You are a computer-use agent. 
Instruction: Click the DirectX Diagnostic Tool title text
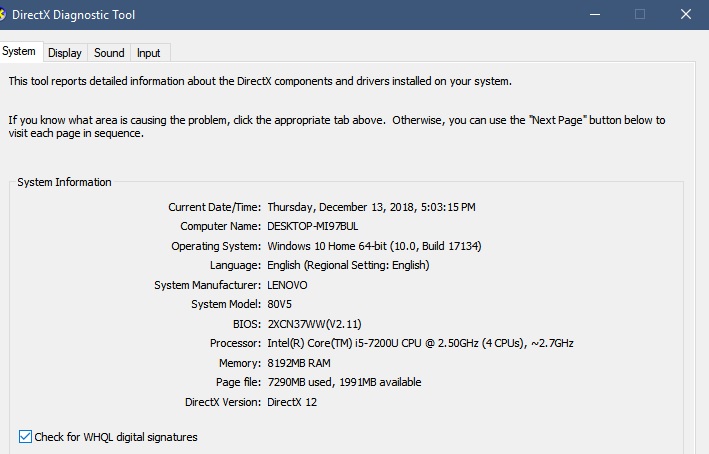click(73, 15)
